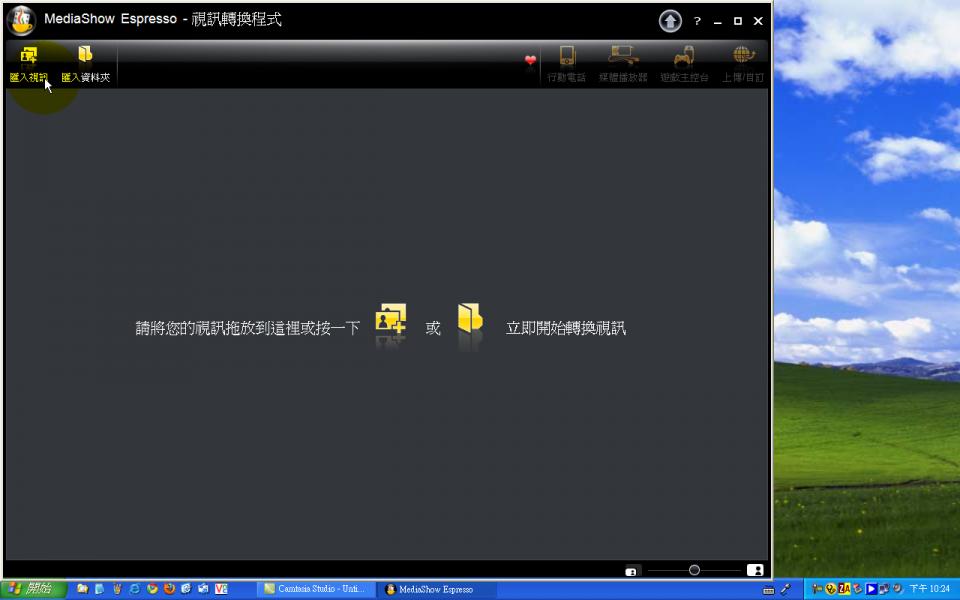Minimize the MediaShow Espresso window
The height and width of the screenshot is (600, 960).
coord(718,21)
